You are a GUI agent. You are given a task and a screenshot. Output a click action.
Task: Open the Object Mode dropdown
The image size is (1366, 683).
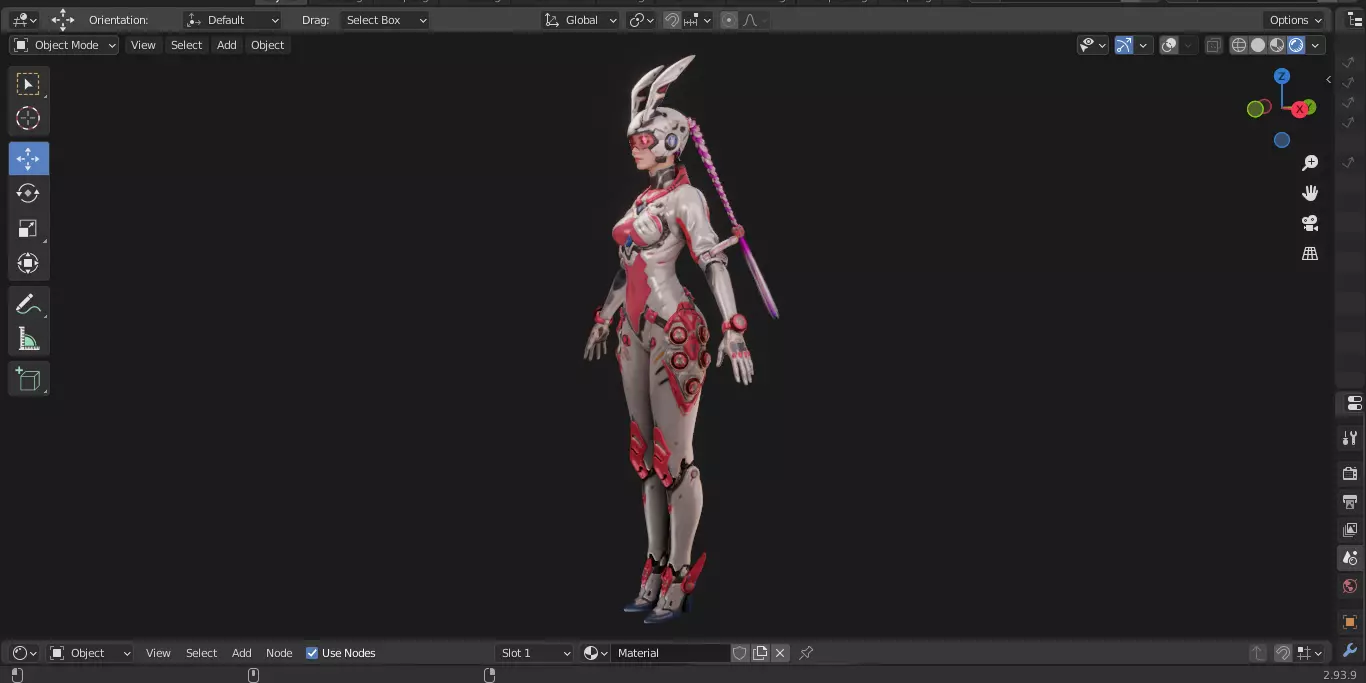pyautogui.click(x=65, y=45)
